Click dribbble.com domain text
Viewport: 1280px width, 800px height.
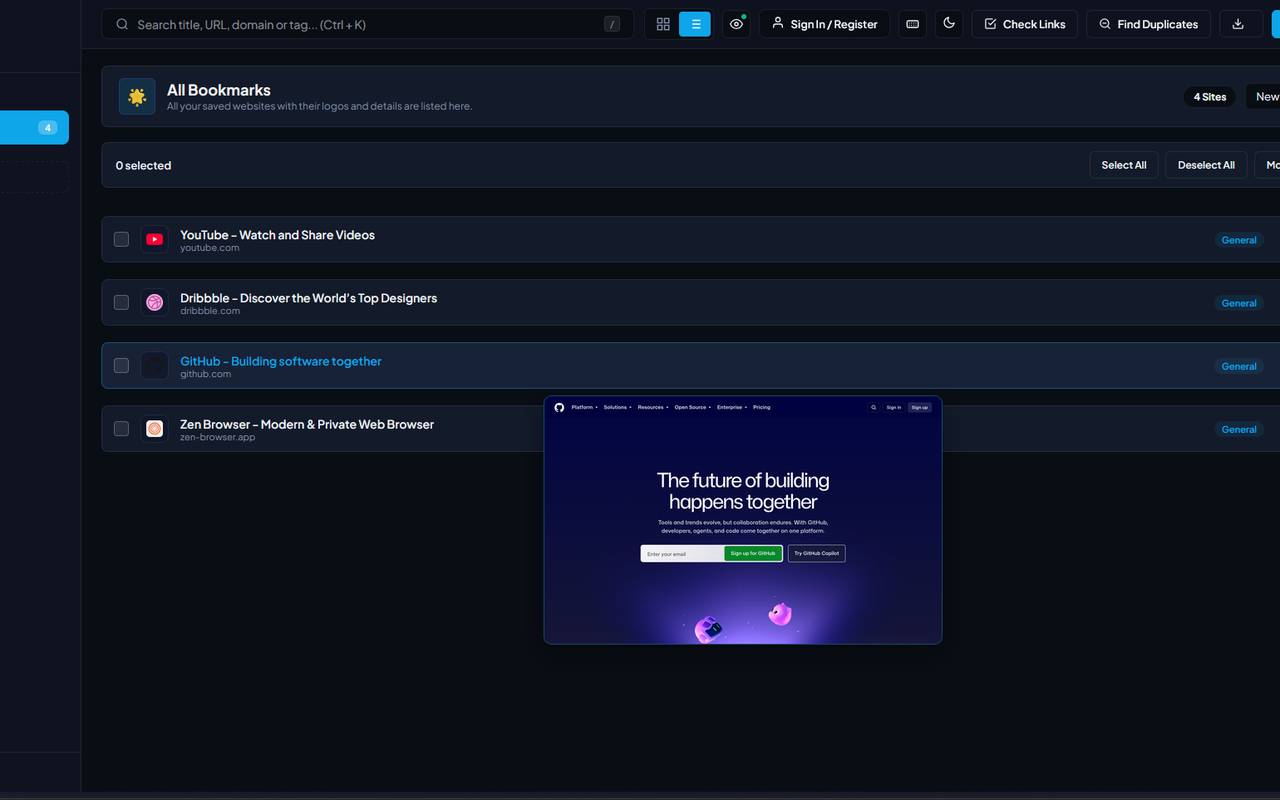(x=210, y=311)
